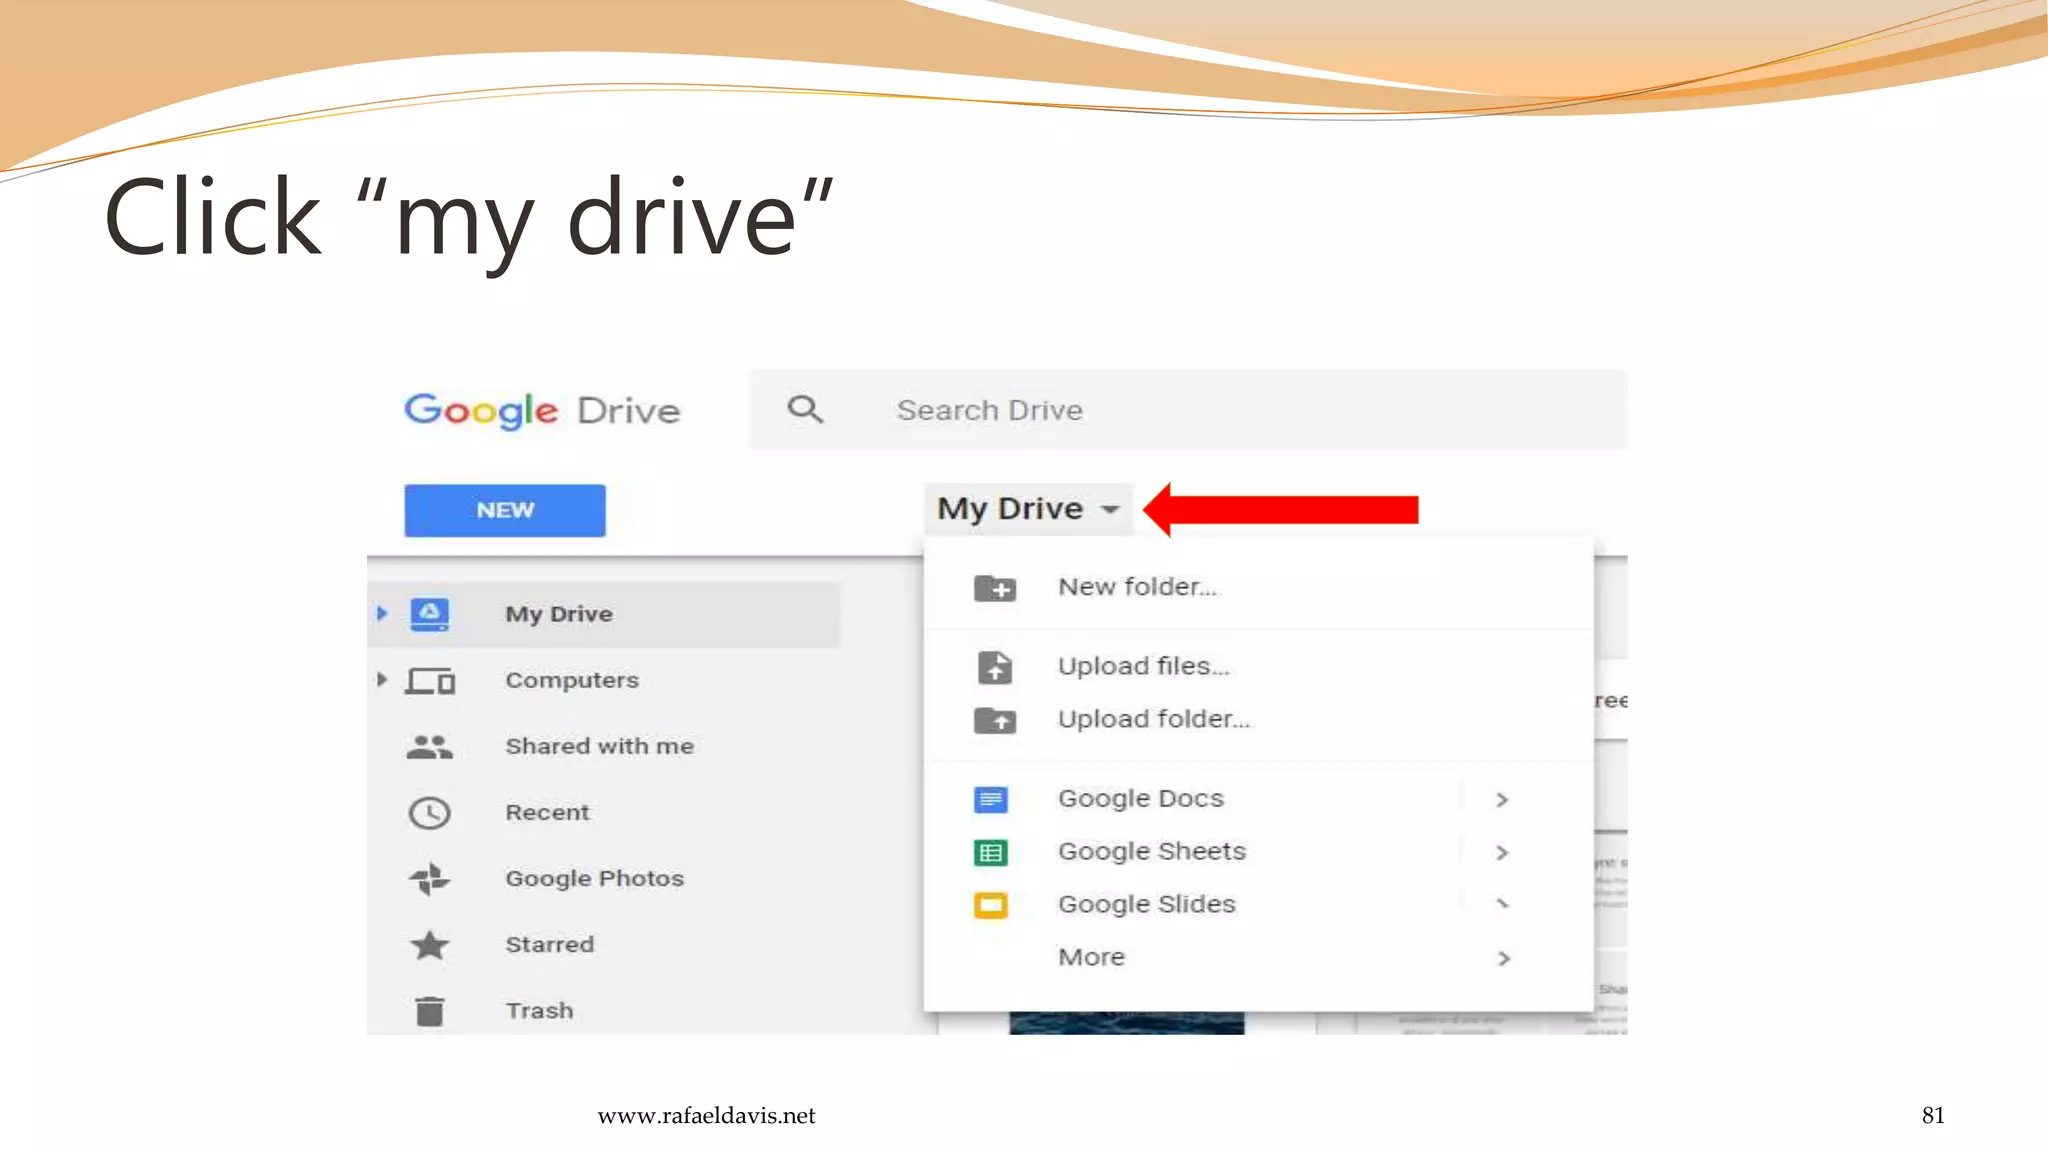Click the search magnifier icon
2048x1152 pixels.
pyautogui.click(x=805, y=410)
